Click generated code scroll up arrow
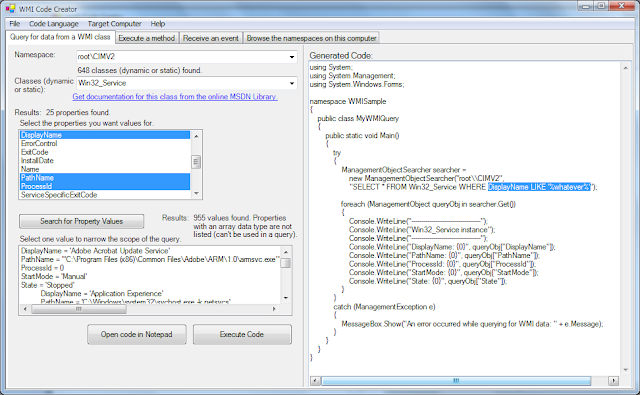The width and height of the screenshot is (640, 395). click(x=625, y=68)
